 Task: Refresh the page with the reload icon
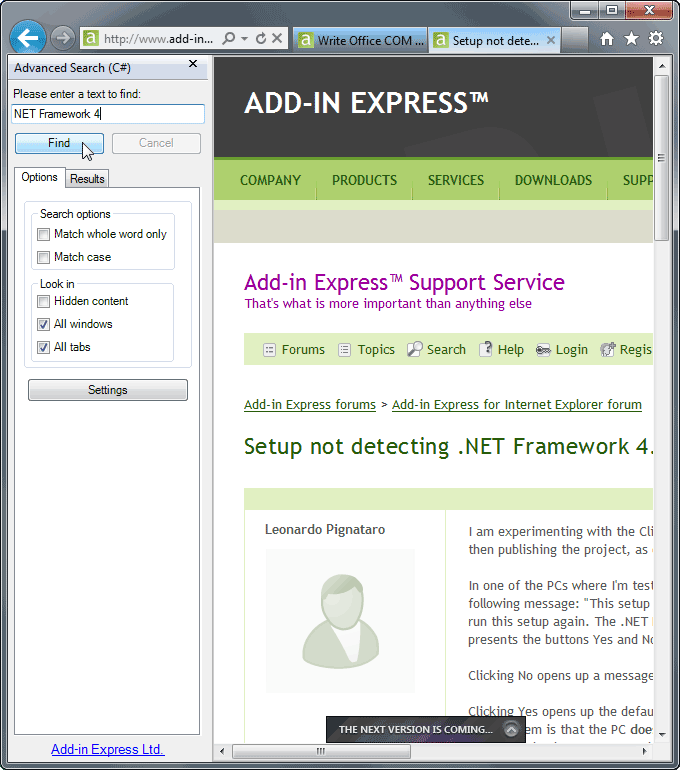coord(261,38)
